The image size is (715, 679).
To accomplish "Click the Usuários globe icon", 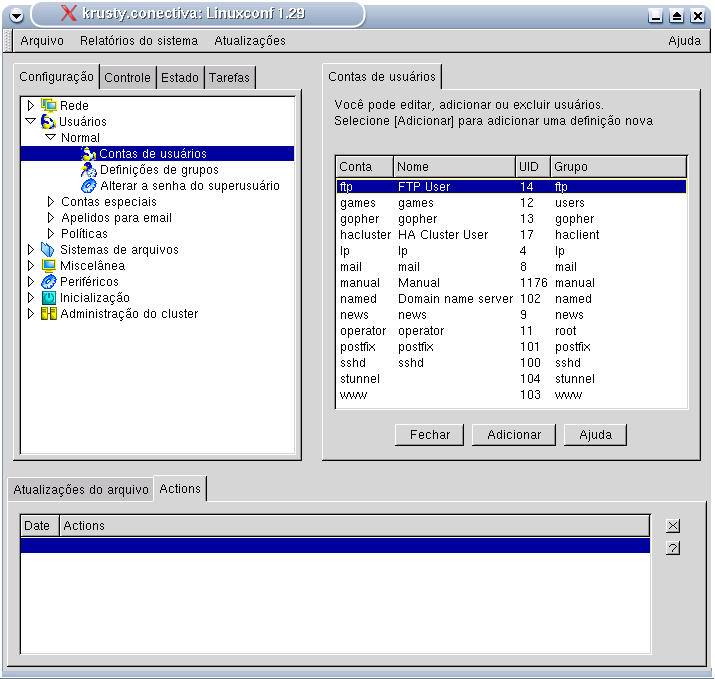I will 48,122.
